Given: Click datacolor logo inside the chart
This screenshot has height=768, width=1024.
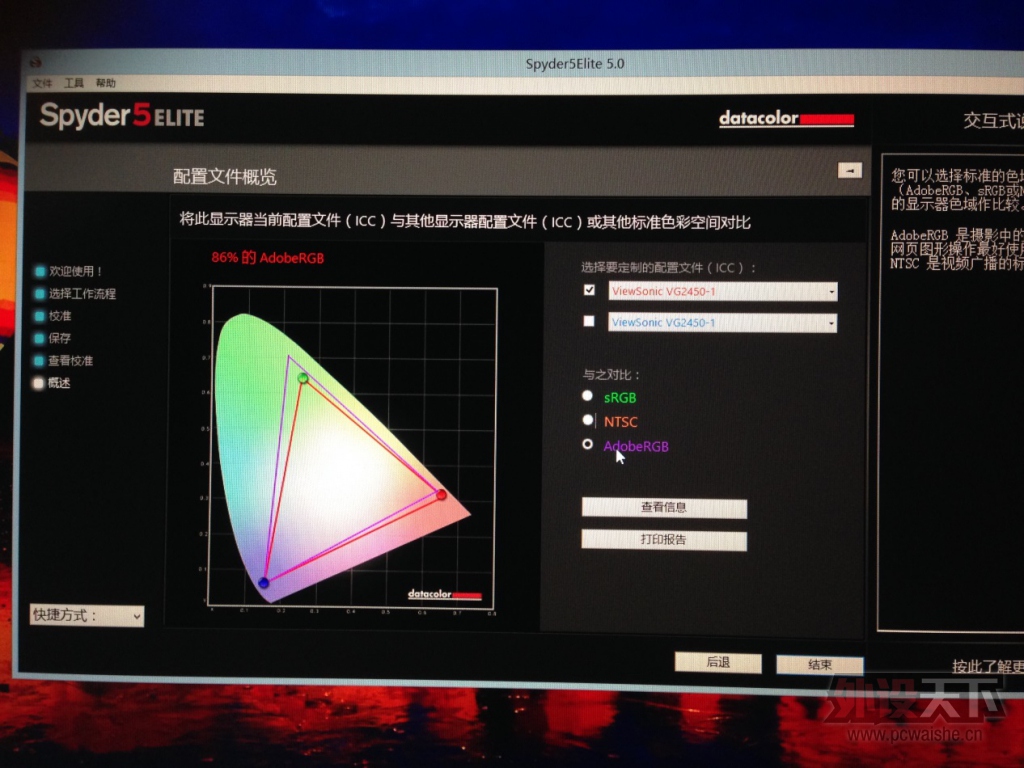Looking at the screenshot, I should point(445,594).
